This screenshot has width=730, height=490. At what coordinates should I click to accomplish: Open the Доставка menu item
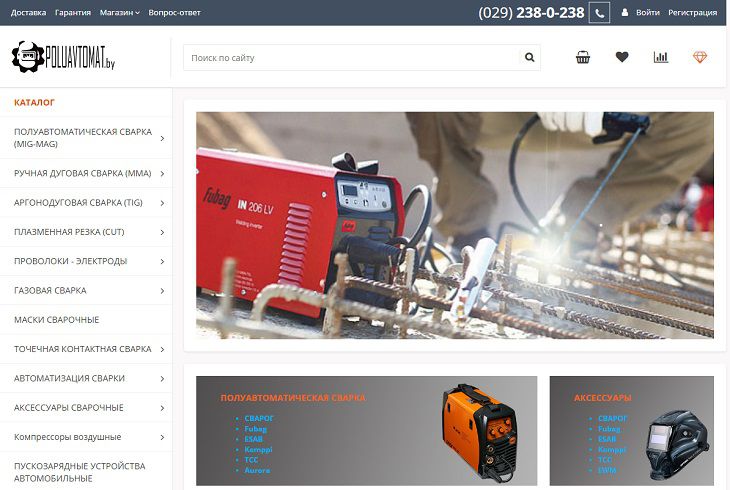28,13
